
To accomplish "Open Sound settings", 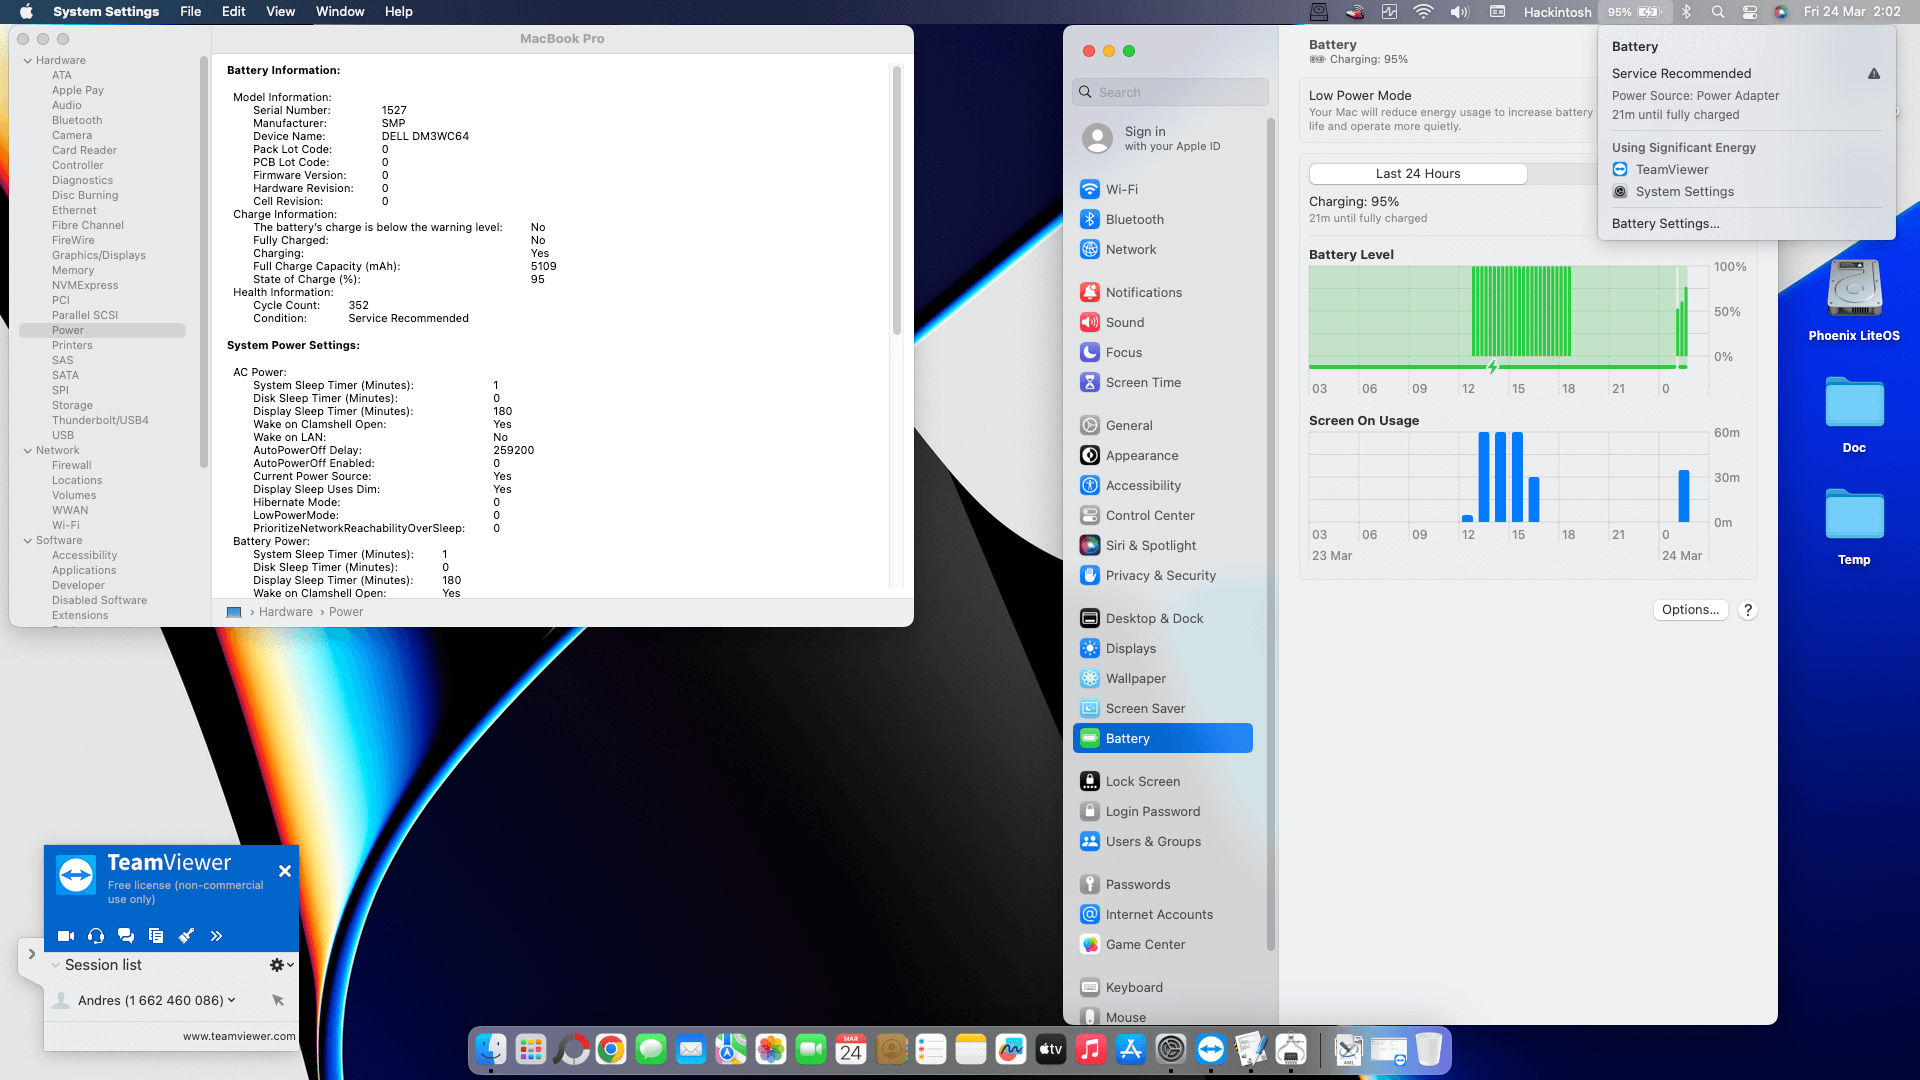I will coord(1162,322).
